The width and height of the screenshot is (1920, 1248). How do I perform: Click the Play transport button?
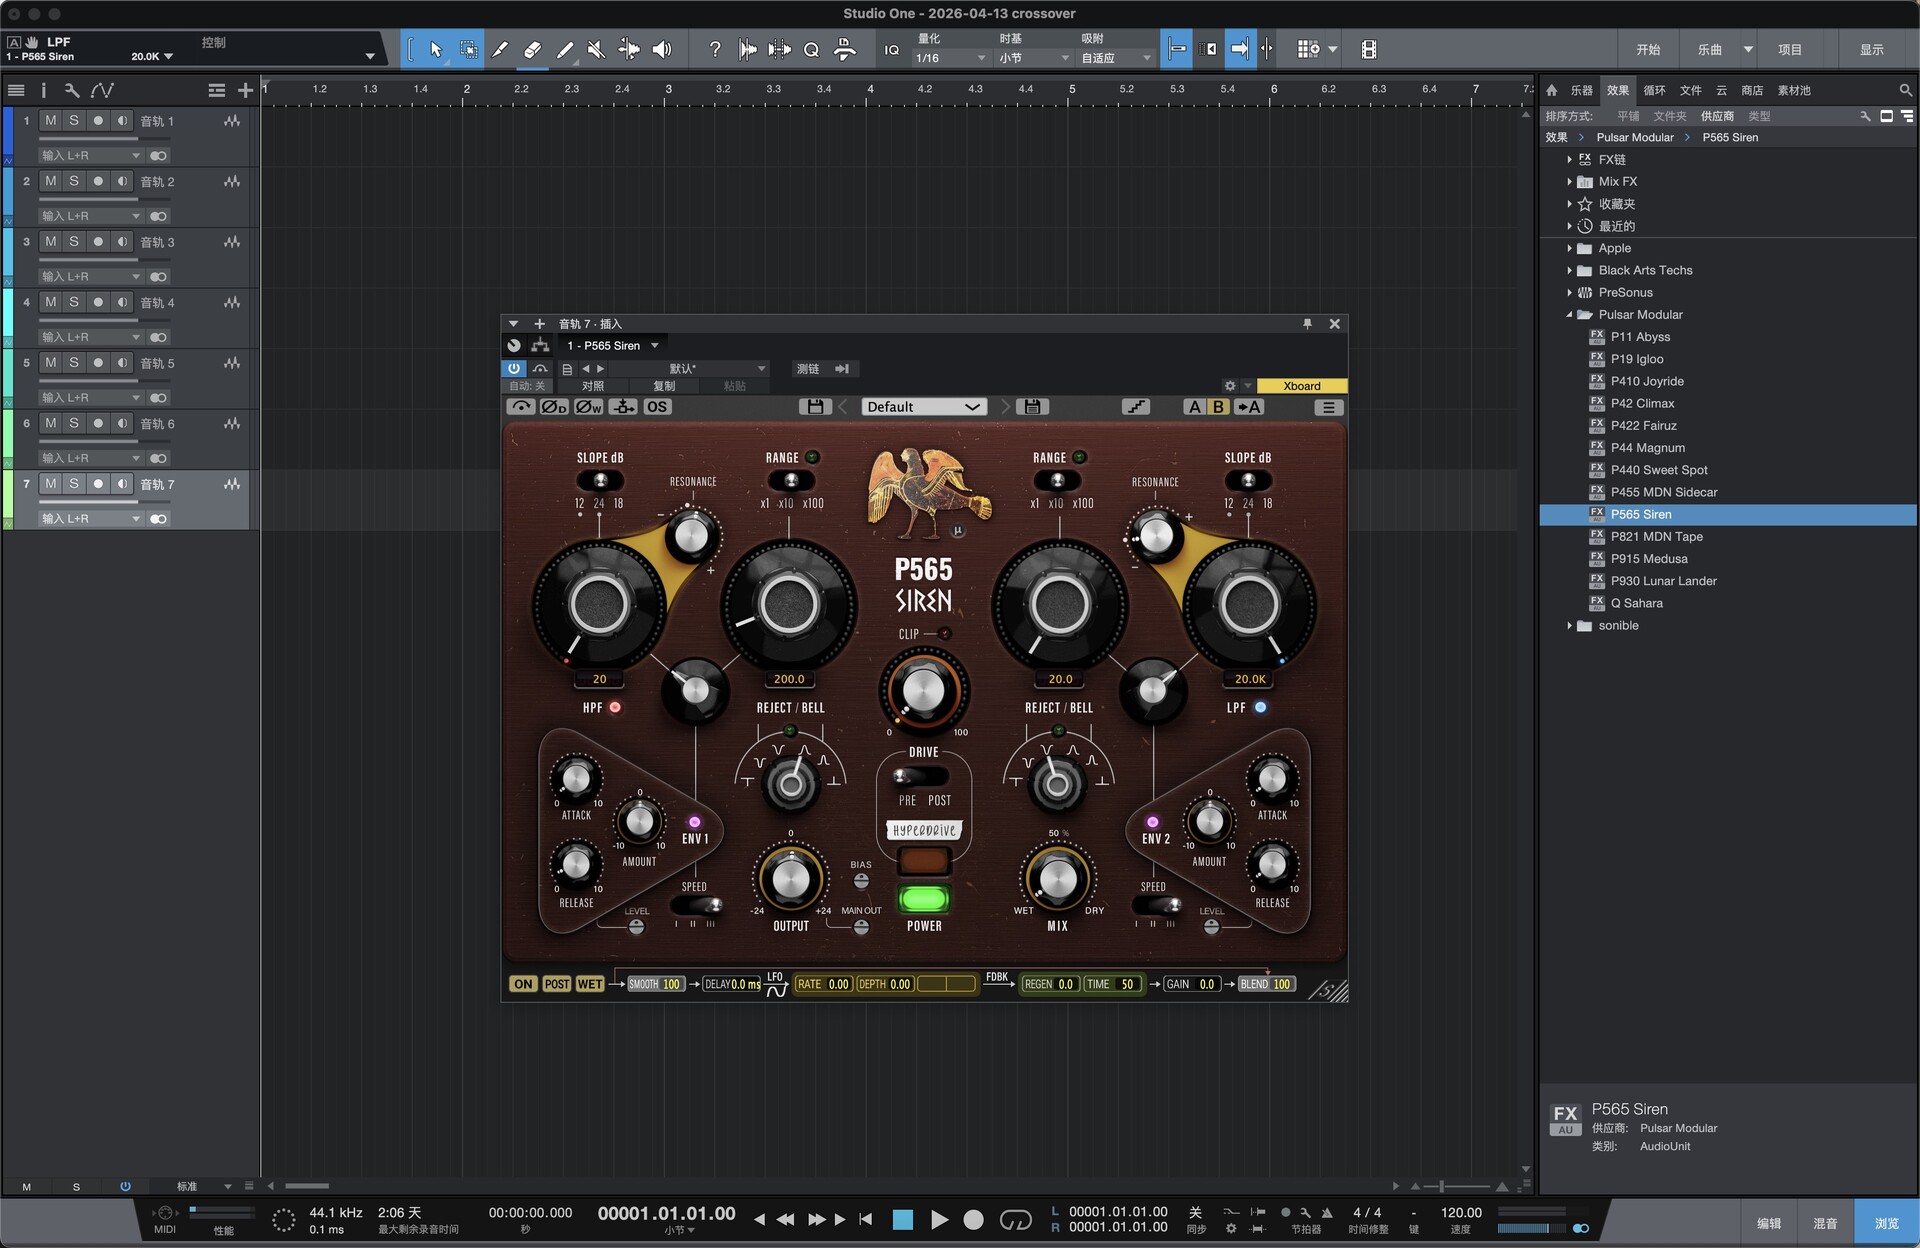[x=938, y=1219]
